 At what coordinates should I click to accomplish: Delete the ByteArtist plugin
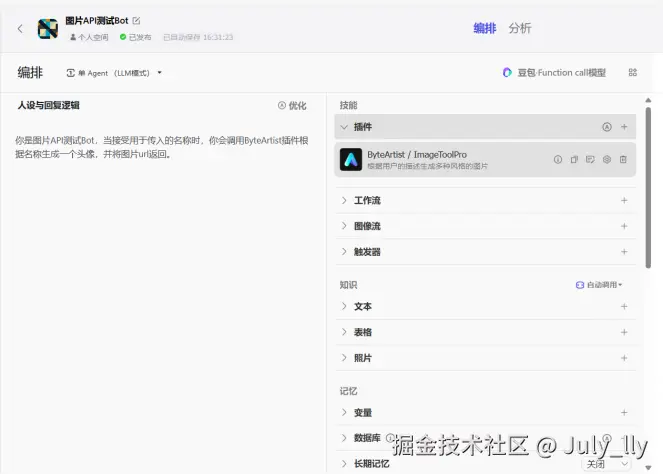pos(623,159)
